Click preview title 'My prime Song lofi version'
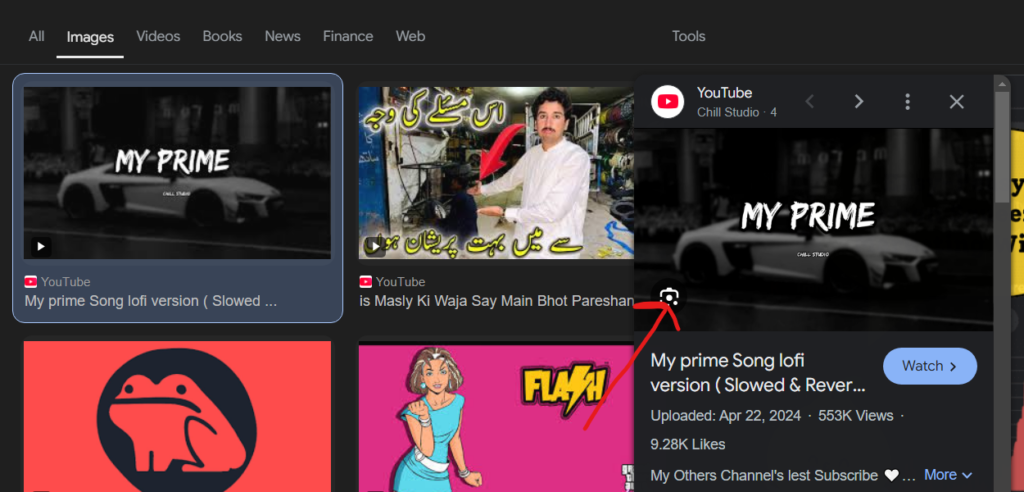The image size is (1024, 492). point(758,372)
